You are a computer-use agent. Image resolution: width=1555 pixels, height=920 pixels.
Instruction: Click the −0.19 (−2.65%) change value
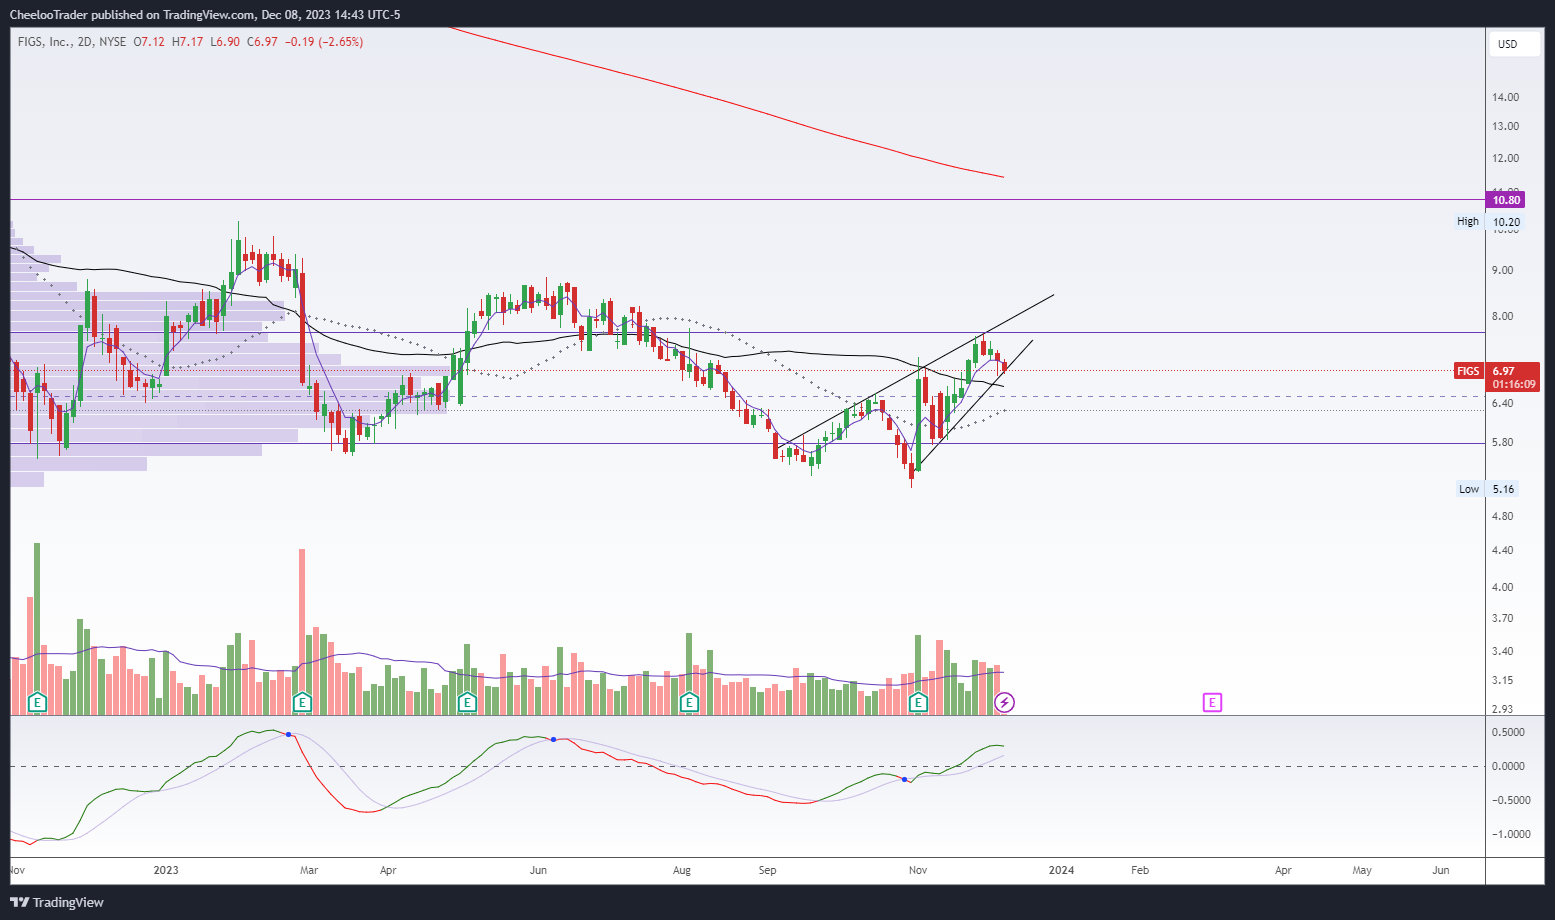click(x=324, y=42)
